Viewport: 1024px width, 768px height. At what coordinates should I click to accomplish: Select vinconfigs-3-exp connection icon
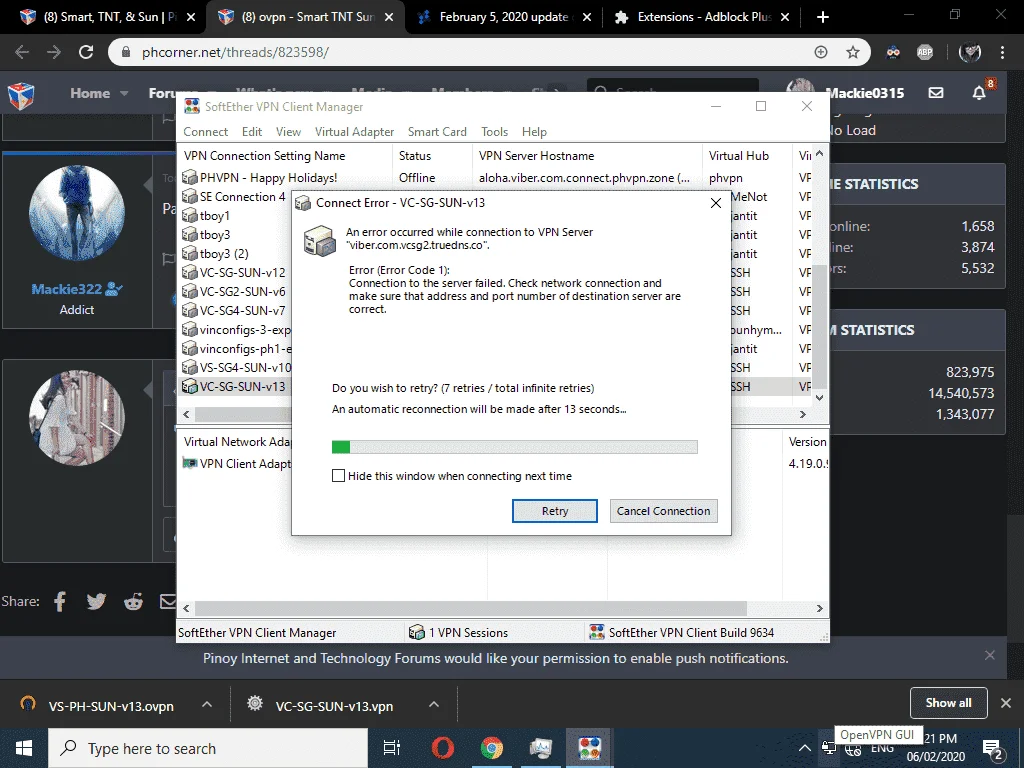(x=189, y=329)
